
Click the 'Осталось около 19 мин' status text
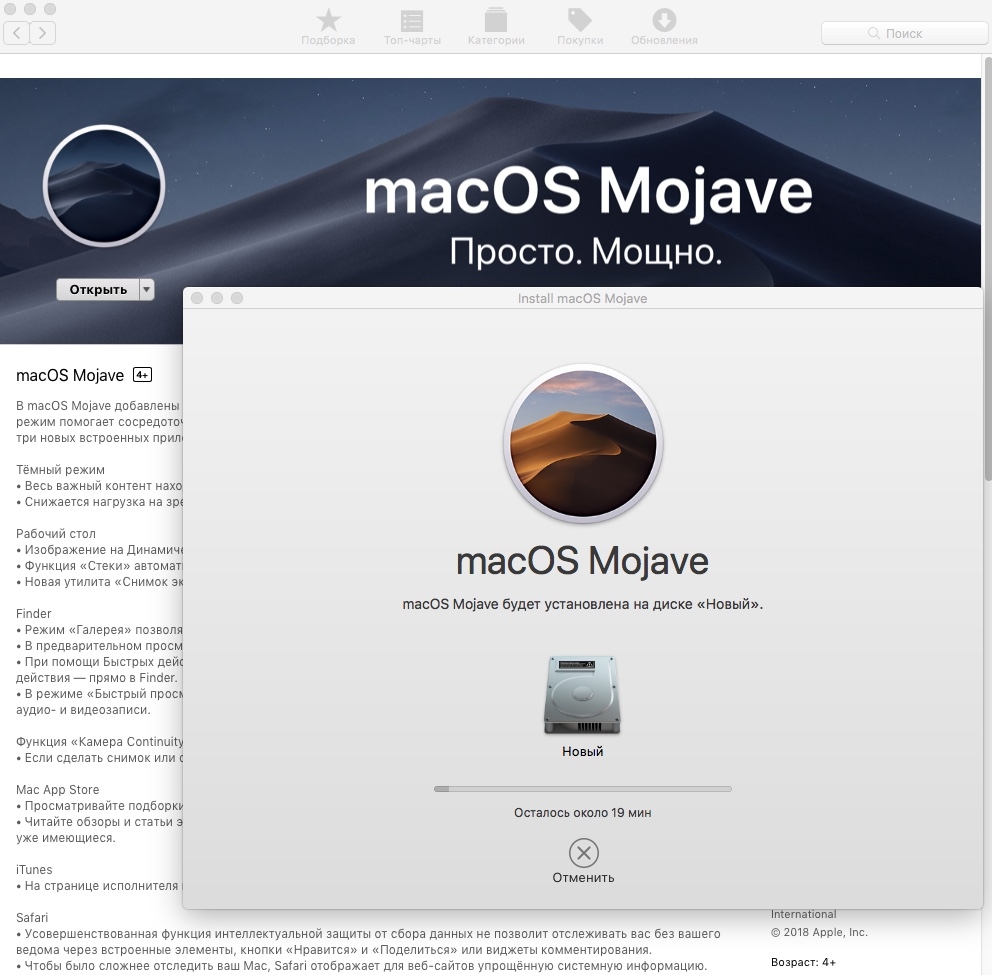(583, 813)
